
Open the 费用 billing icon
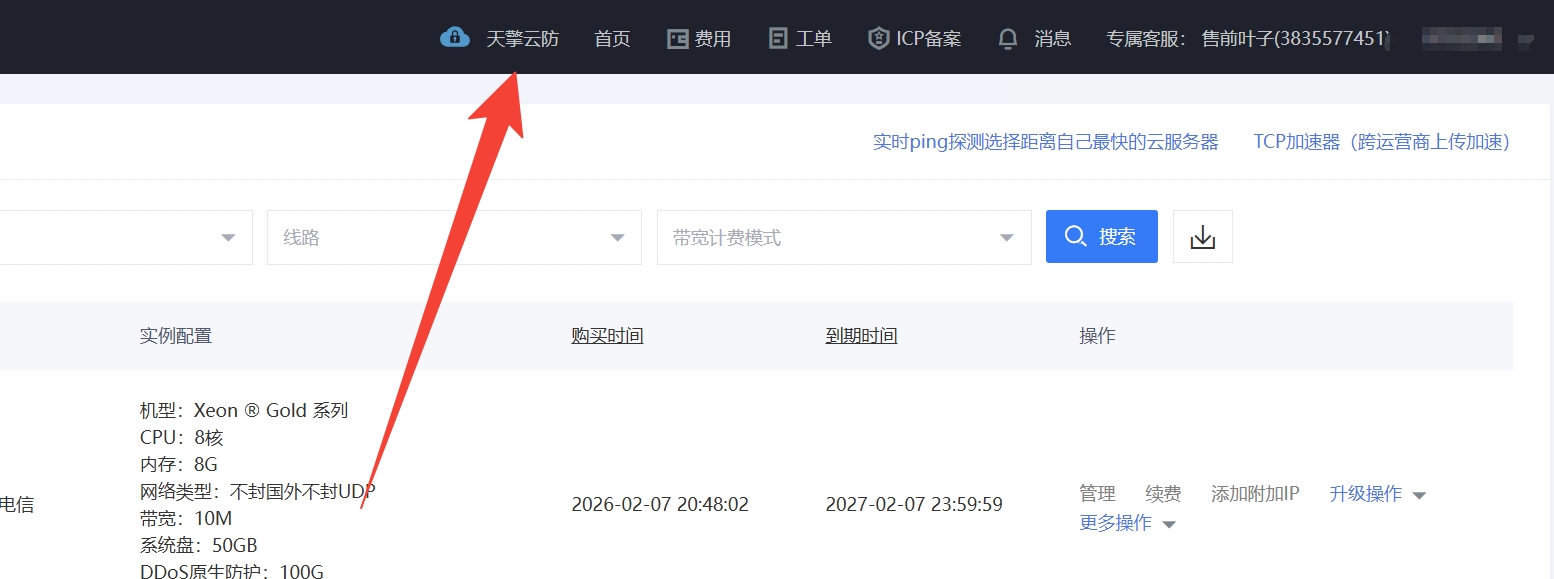tap(678, 39)
